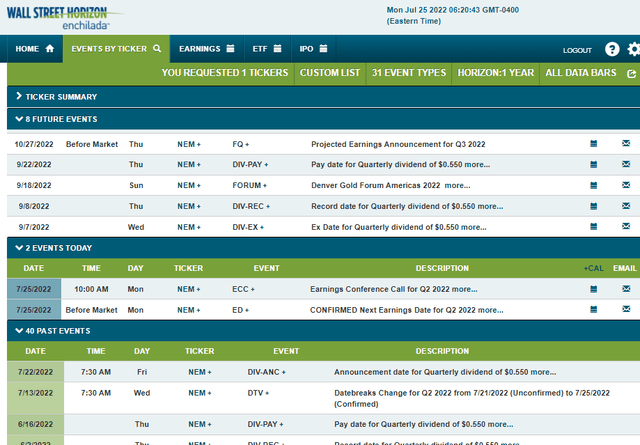The height and width of the screenshot is (445, 640).
Task: Expand FORUM + event type details
Action: (x=249, y=185)
